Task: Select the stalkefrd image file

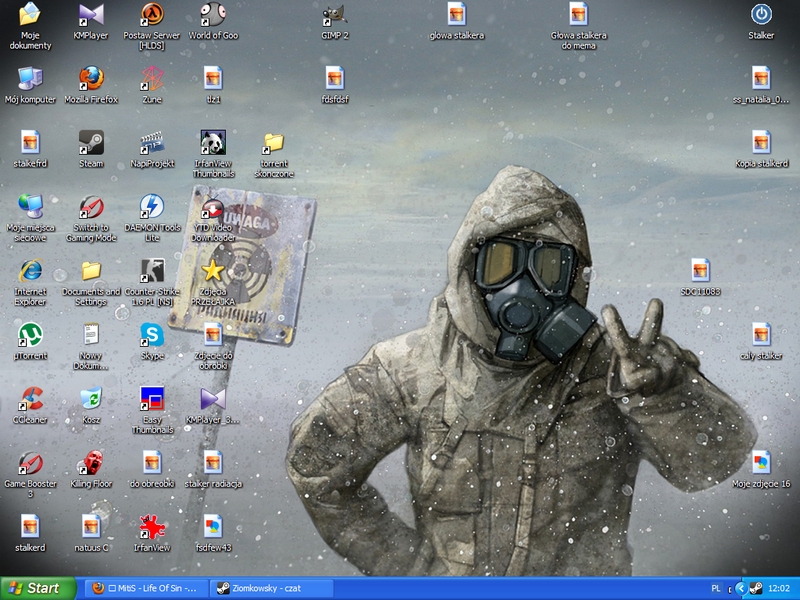Action: (30, 142)
